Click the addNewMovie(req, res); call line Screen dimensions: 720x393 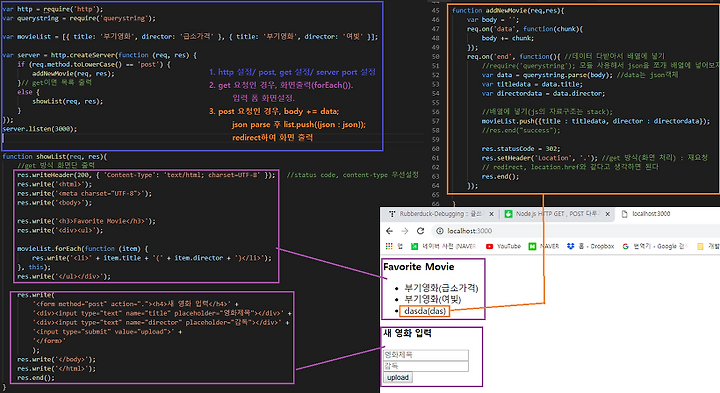[x=73, y=73]
